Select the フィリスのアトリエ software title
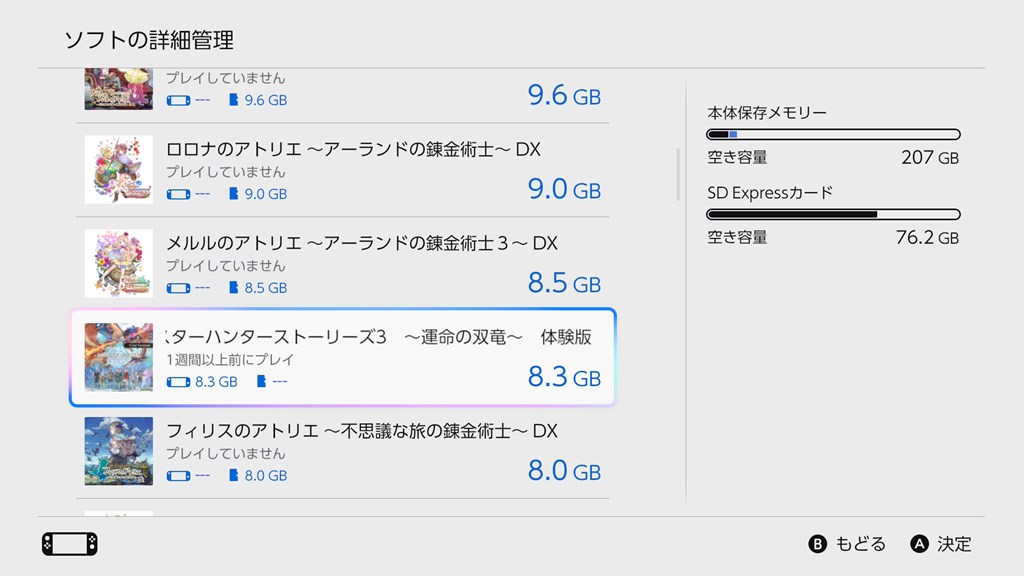Screen dimensions: 1024x576 coord(361,431)
